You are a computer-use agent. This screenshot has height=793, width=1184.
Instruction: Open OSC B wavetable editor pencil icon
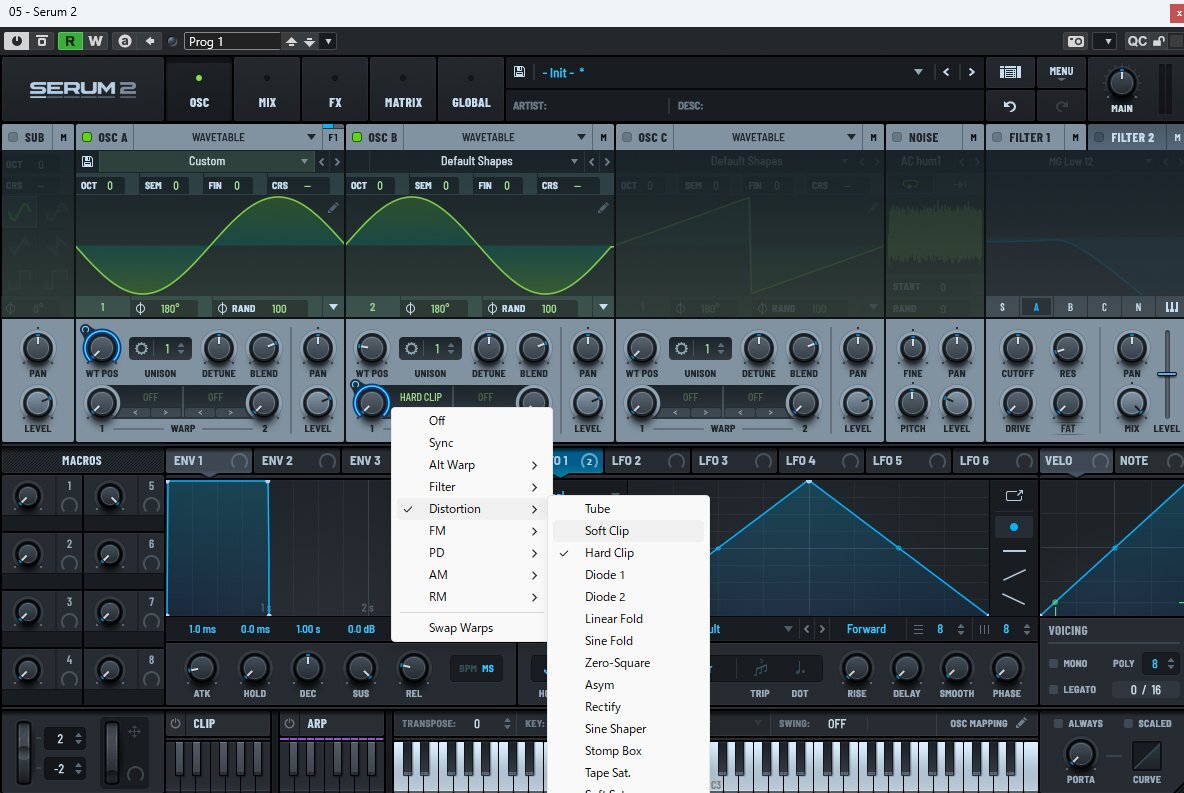pyautogui.click(x=603, y=208)
